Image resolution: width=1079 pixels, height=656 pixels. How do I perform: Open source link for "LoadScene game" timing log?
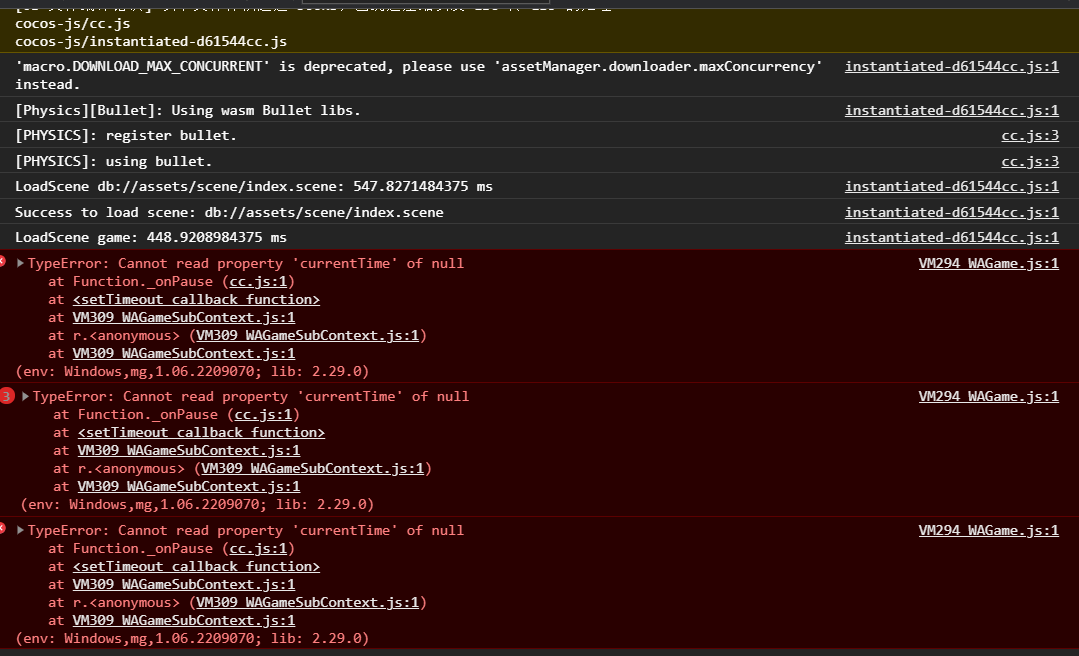coord(951,238)
